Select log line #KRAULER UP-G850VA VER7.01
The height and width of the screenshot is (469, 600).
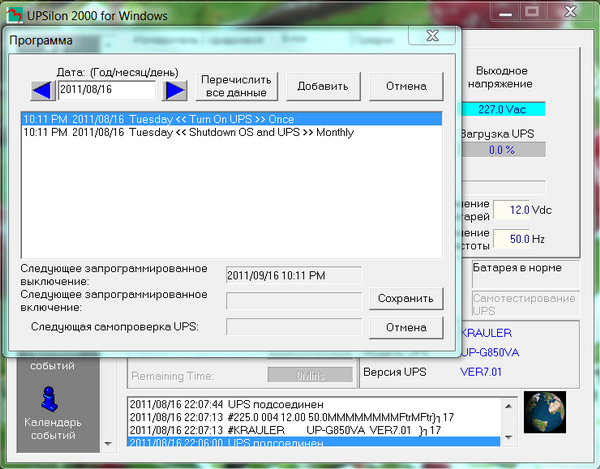314,430
